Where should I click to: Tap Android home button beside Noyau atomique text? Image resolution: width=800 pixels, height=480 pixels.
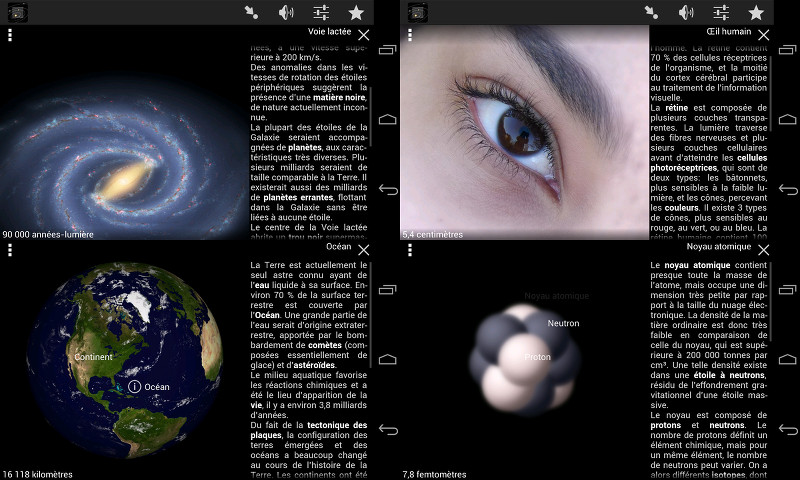point(788,360)
